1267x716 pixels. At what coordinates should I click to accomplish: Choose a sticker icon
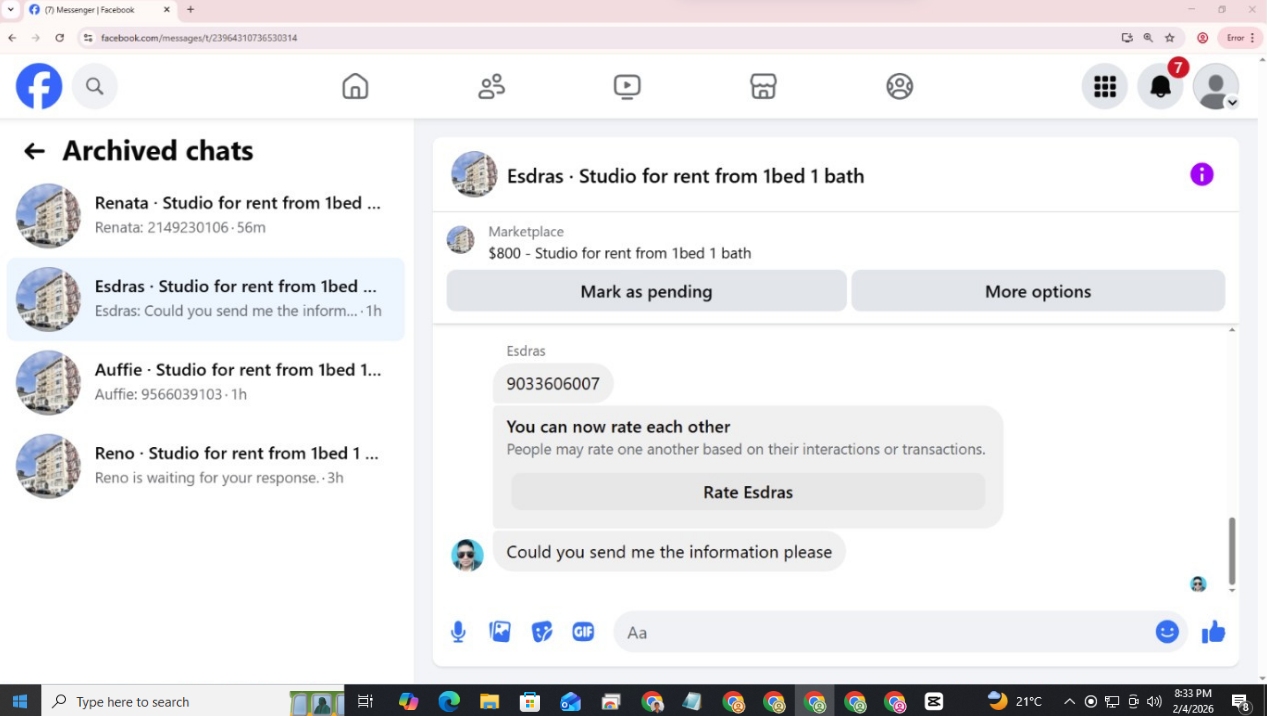[x=542, y=632]
